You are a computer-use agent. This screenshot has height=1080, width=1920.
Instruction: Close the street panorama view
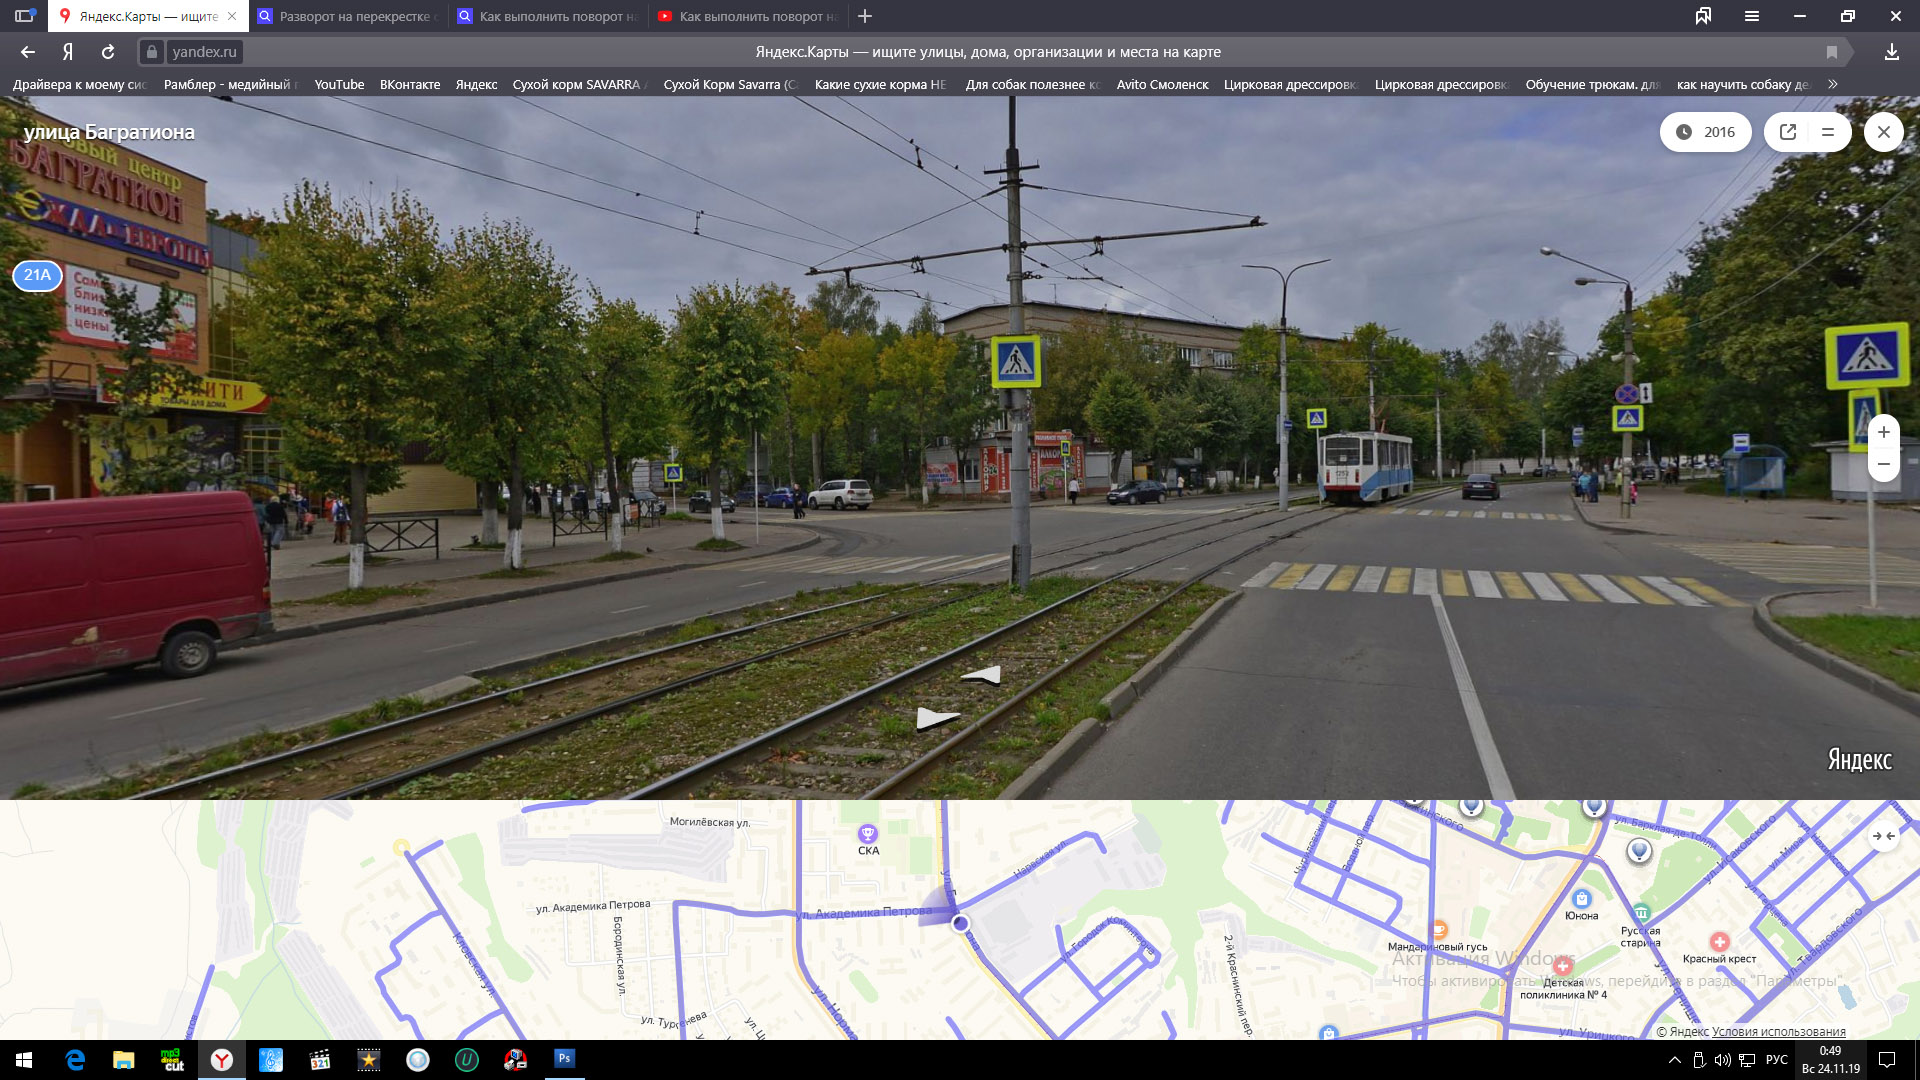tap(1883, 132)
